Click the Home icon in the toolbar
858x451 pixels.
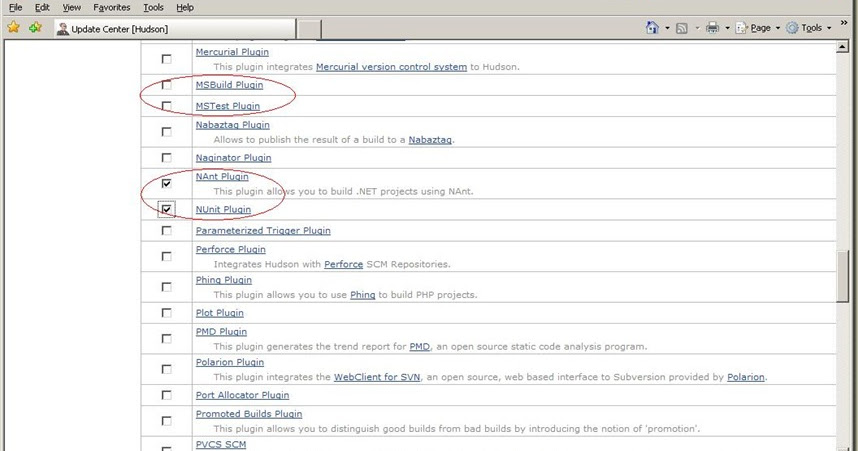coord(652,28)
